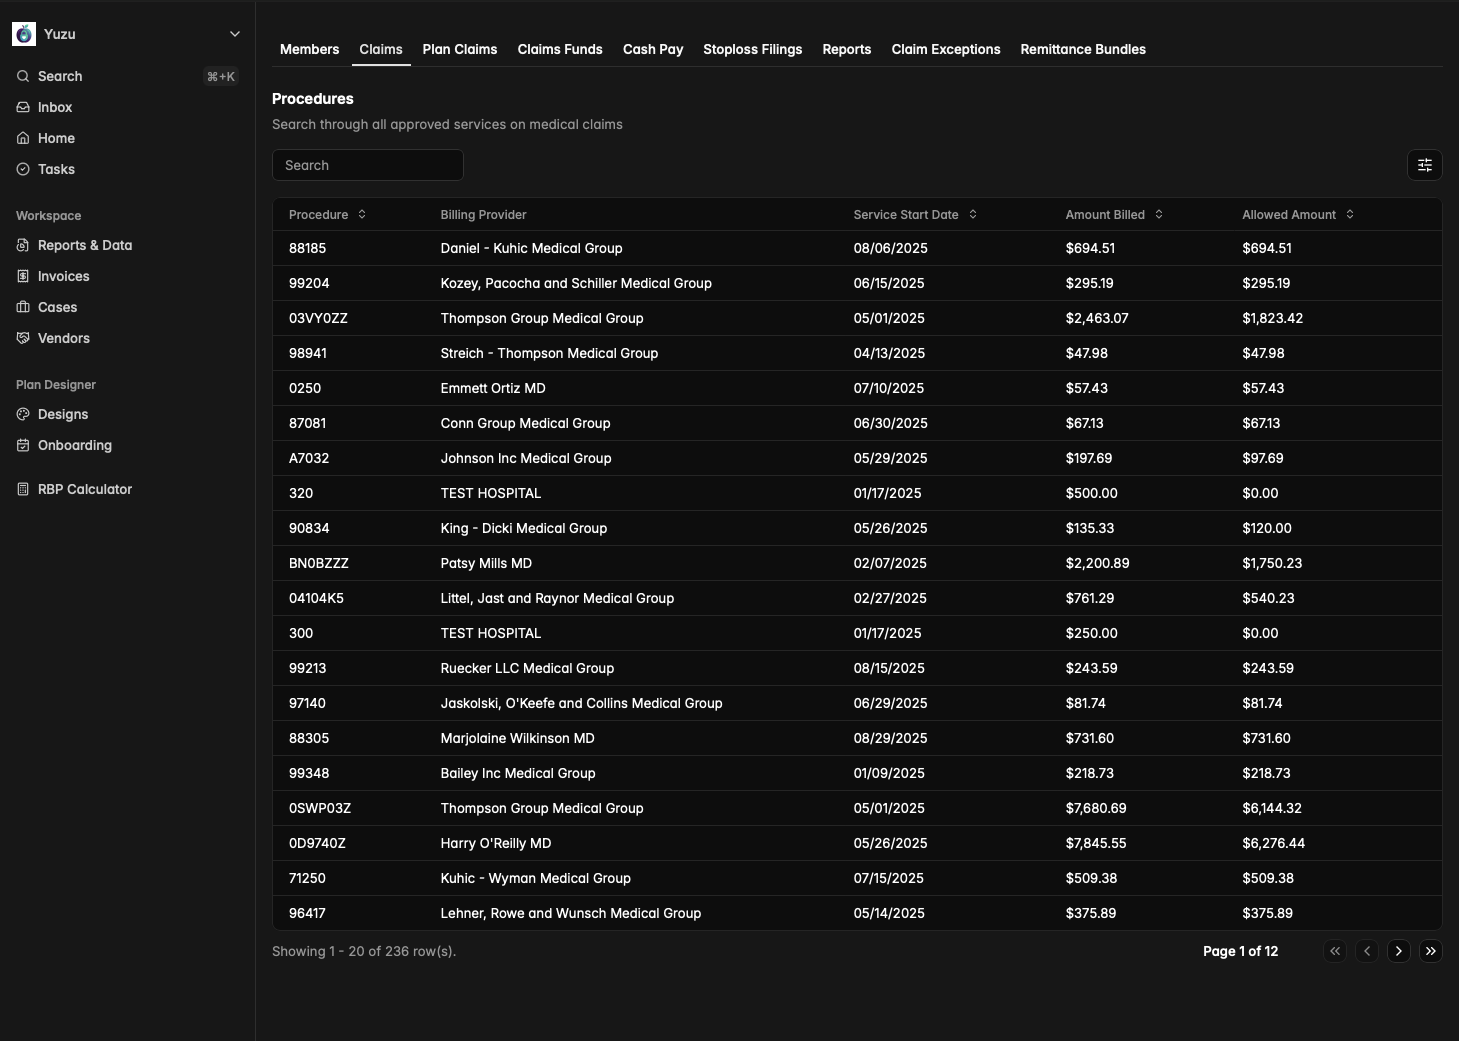Go to previous page of results

point(1367,951)
